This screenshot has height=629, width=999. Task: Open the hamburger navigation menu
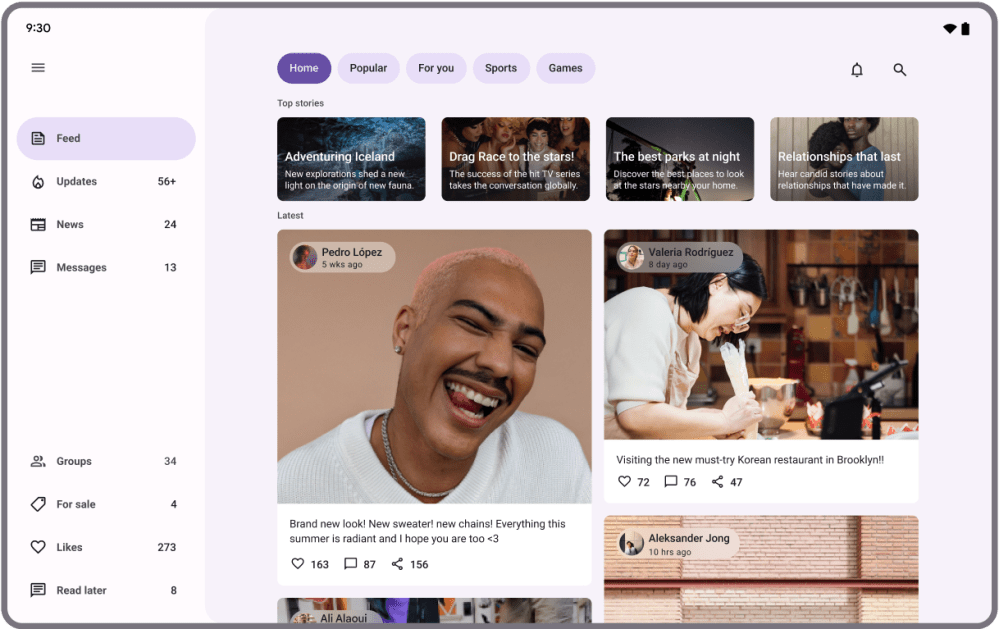[38, 68]
